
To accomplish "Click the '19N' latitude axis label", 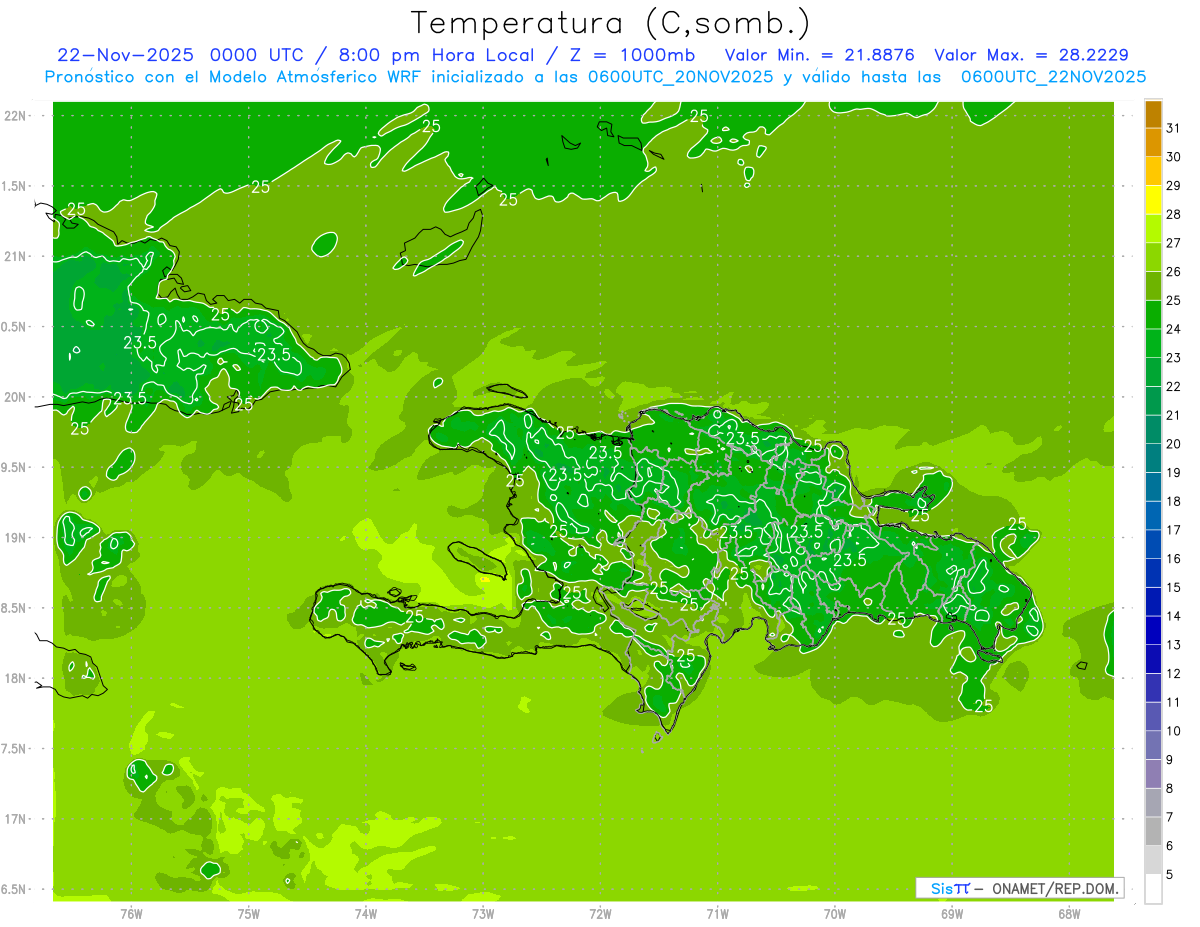I will click(14, 538).
